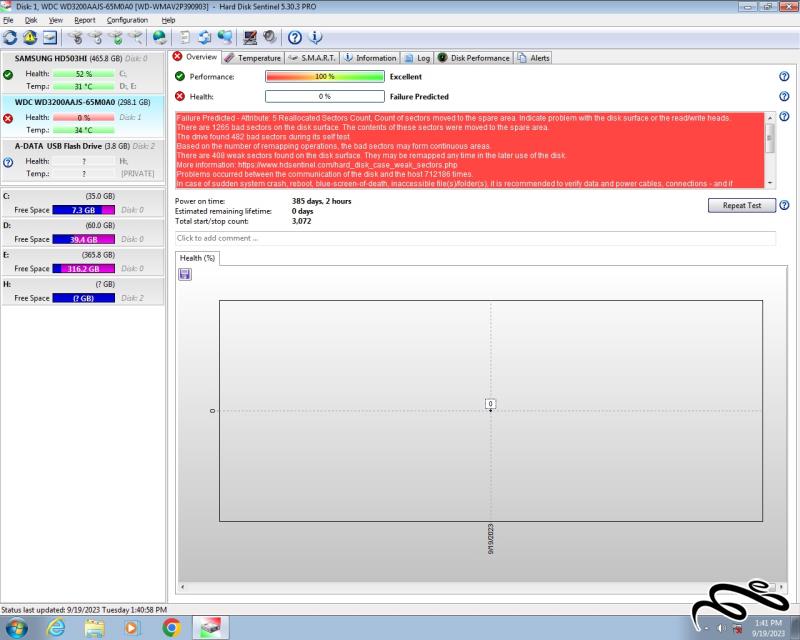
Task: Click the health chart scroll left arrow
Action: pos(183,587)
